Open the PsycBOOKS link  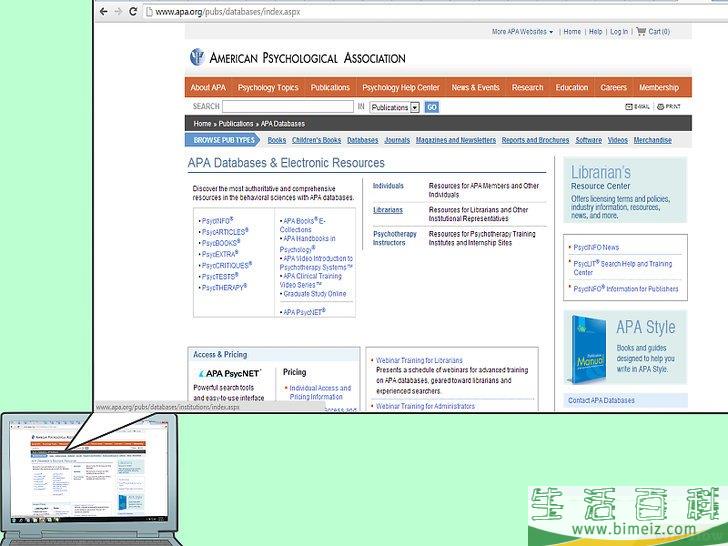click(x=221, y=243)
